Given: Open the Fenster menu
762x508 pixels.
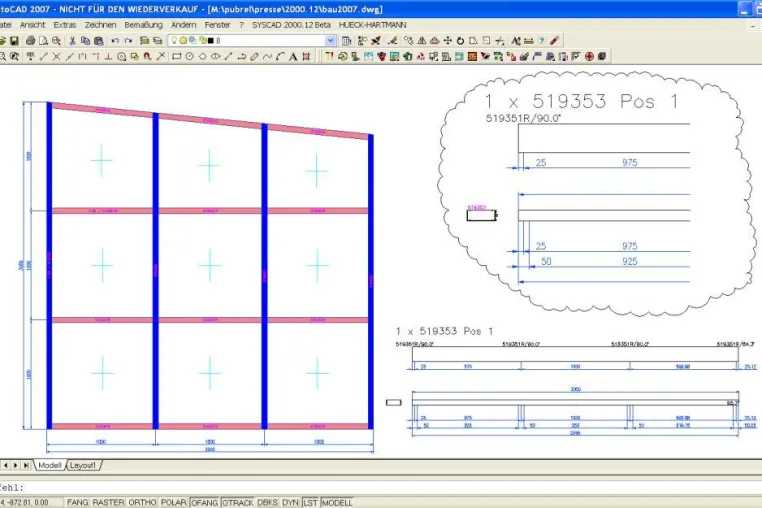Looking at the screenshot, I should pos(217,25).
